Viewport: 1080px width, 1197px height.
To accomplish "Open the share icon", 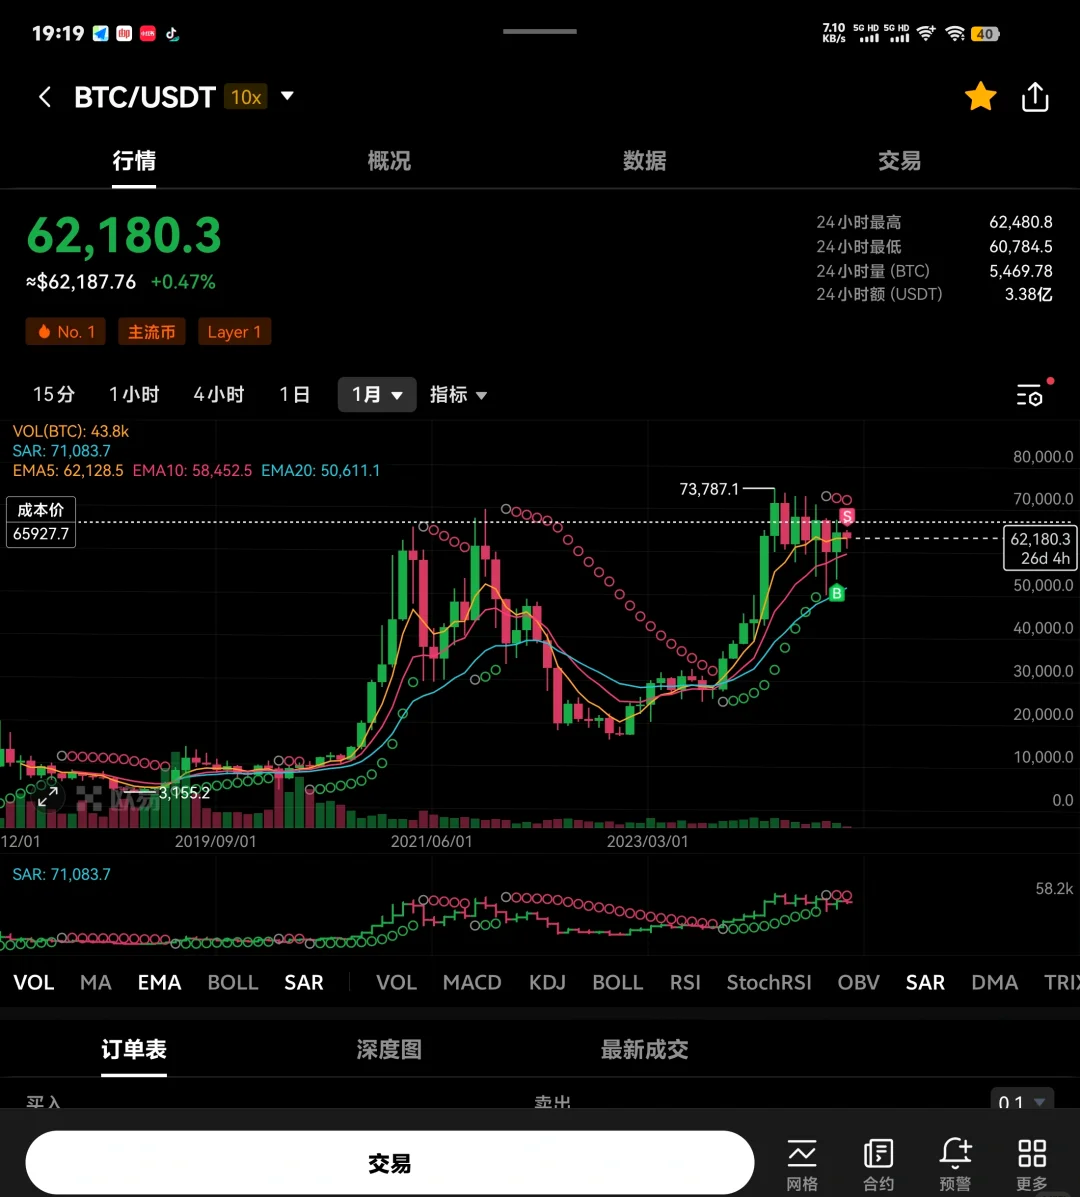I will click(1035, 97).
